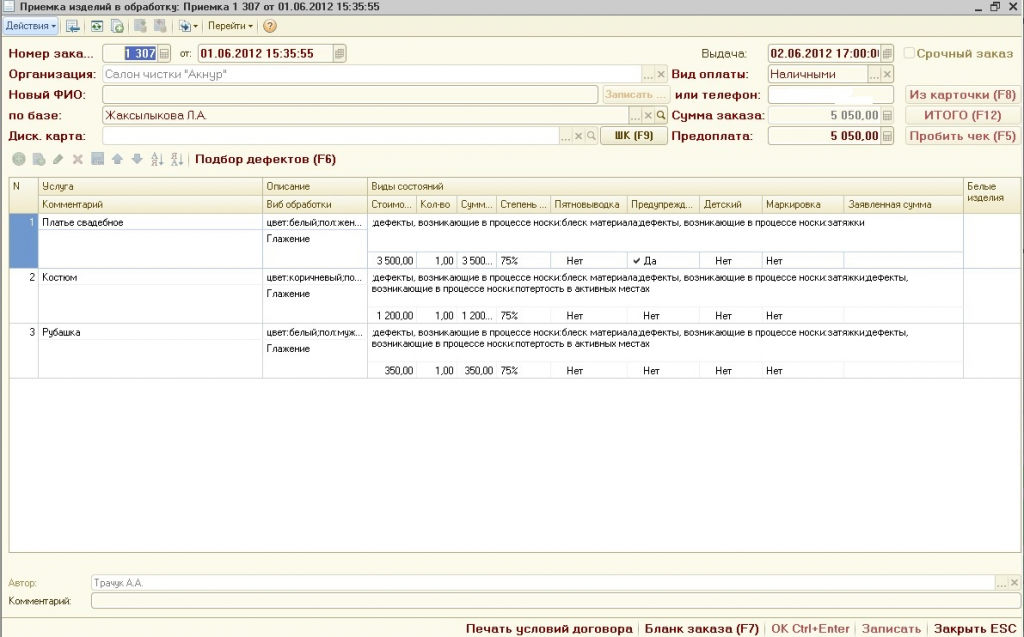Click the magnifier icon for по базе client
1024x637 pixels.
tap(661, 116)
